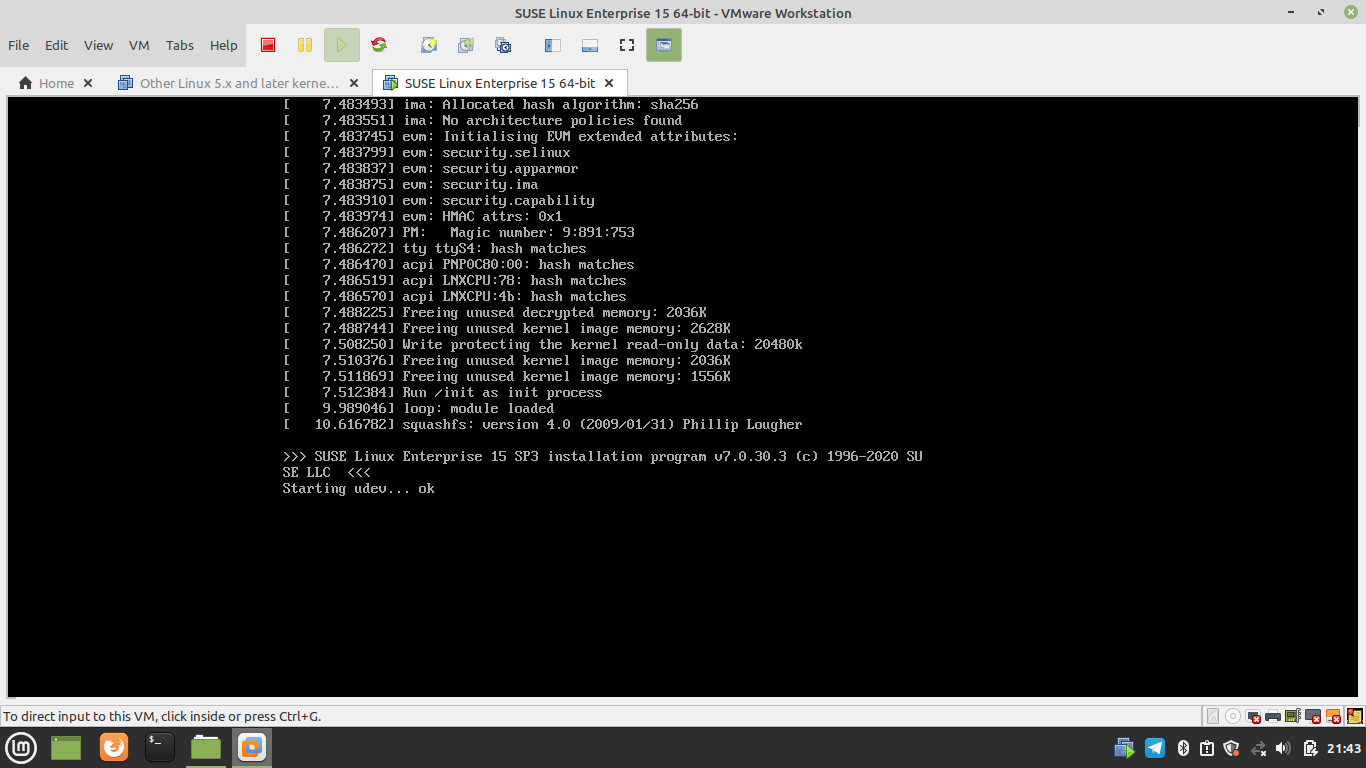Open the Help menu
1366x768 pixels.
pos(224,45)
